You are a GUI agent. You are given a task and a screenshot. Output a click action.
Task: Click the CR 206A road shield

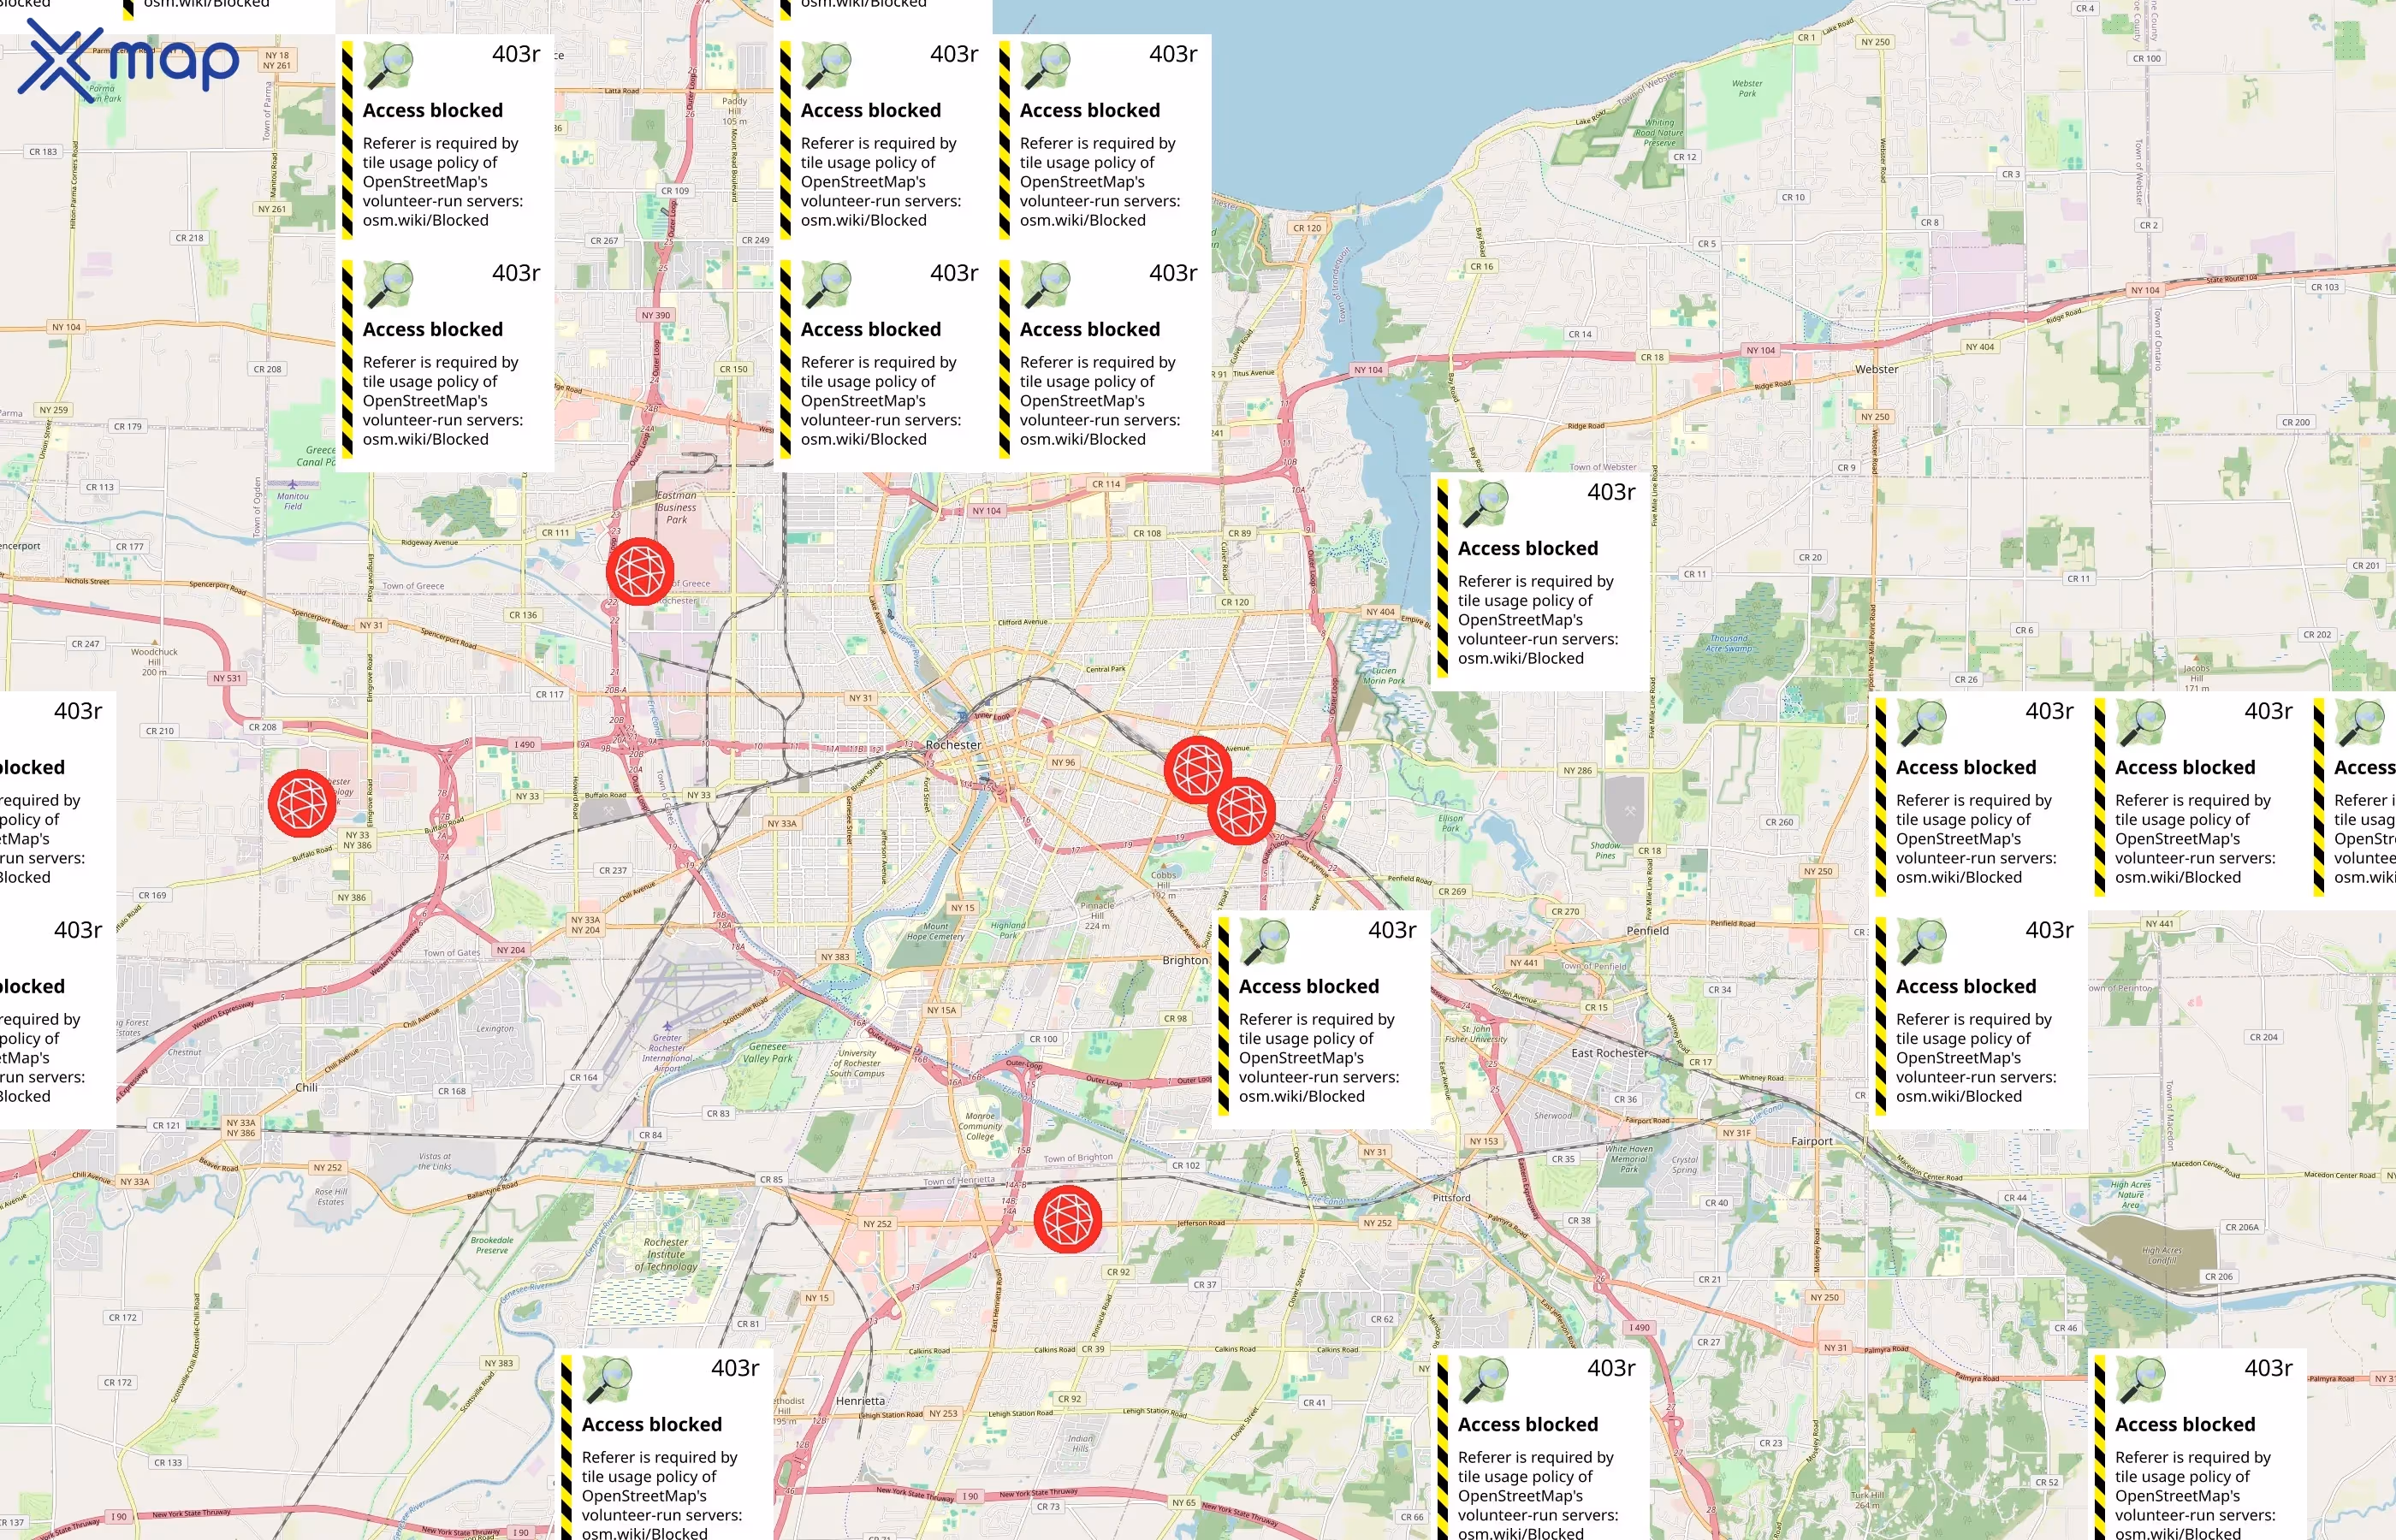point(2242,1227)
